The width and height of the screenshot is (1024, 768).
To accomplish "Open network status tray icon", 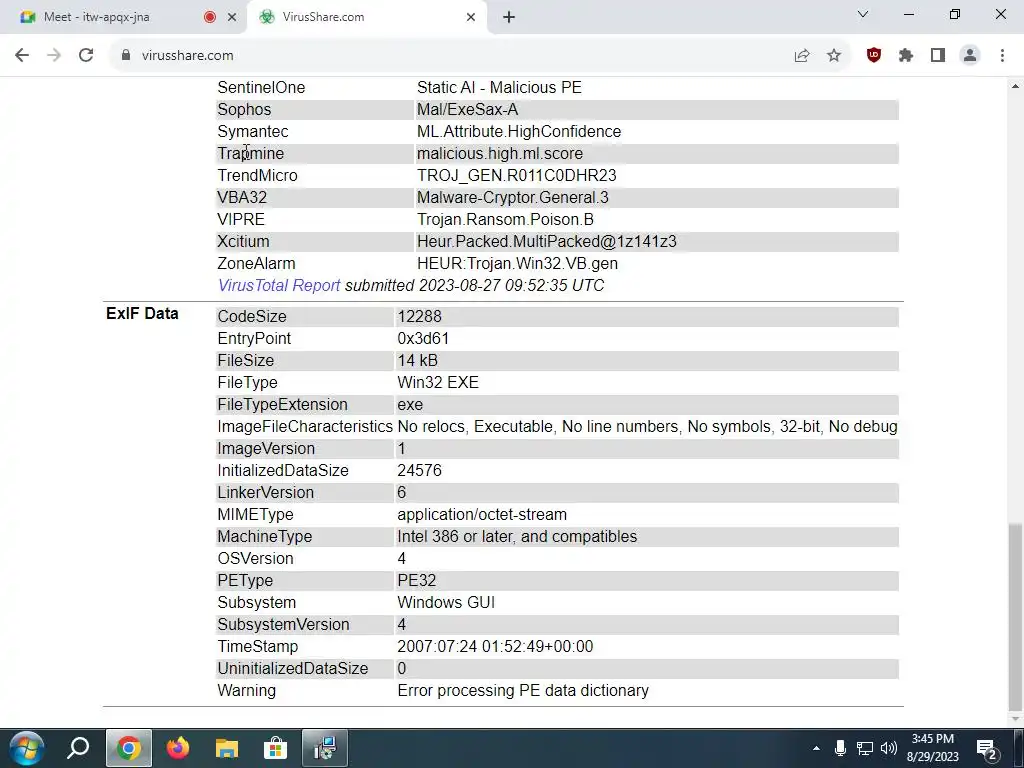I will coord(865,748).
